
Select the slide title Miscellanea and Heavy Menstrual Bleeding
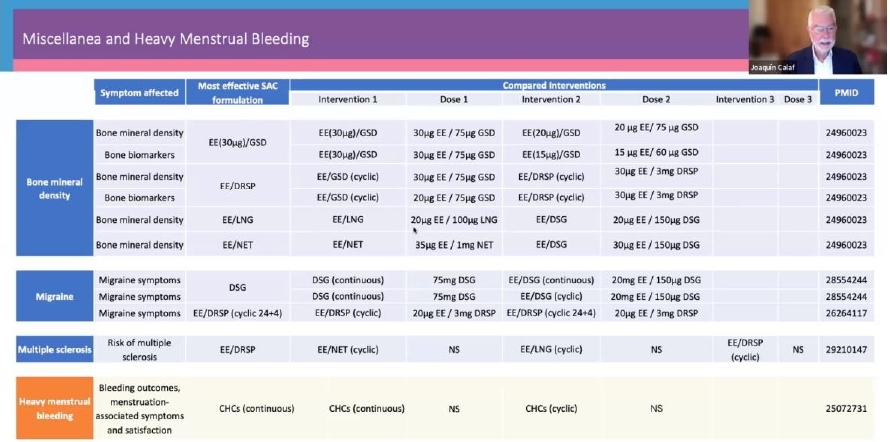coord(166,39)
